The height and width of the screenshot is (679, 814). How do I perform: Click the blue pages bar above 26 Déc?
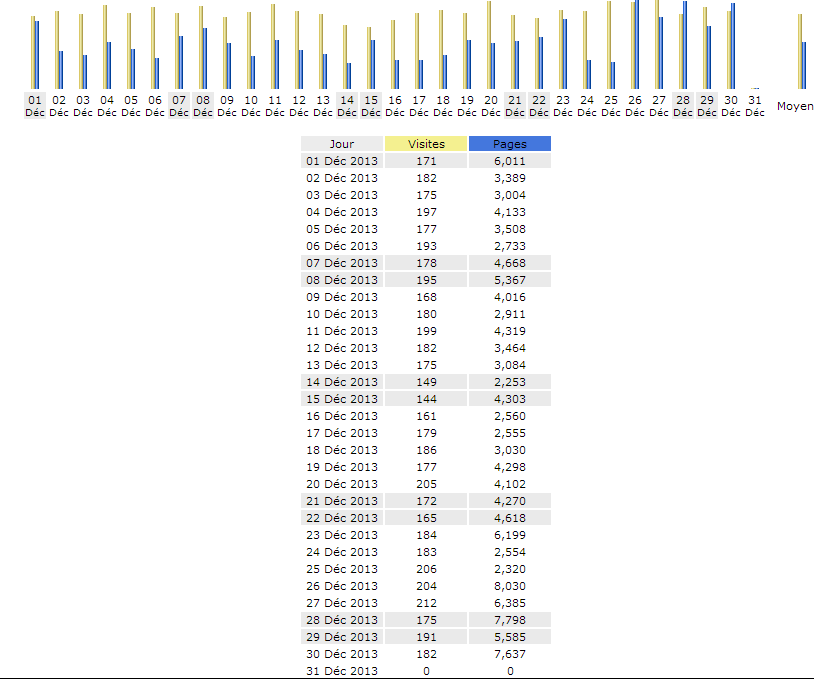pos(637,45)
